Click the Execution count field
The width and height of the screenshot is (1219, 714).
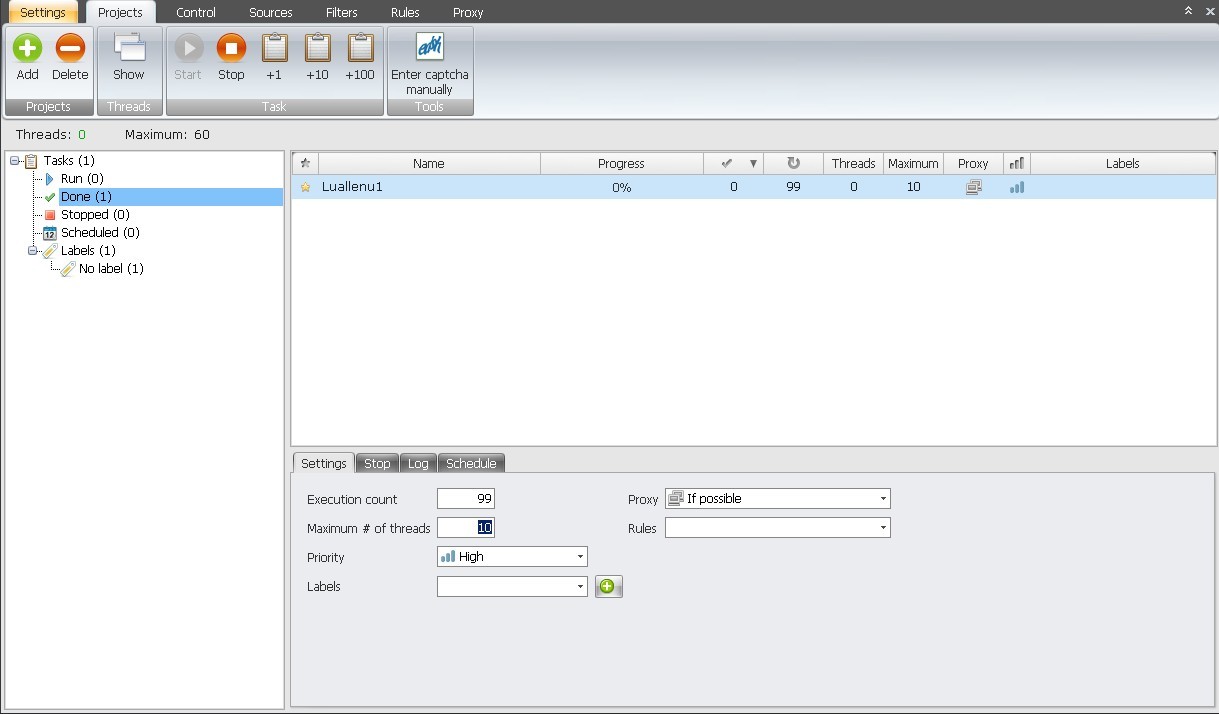(x=466, y=499)
